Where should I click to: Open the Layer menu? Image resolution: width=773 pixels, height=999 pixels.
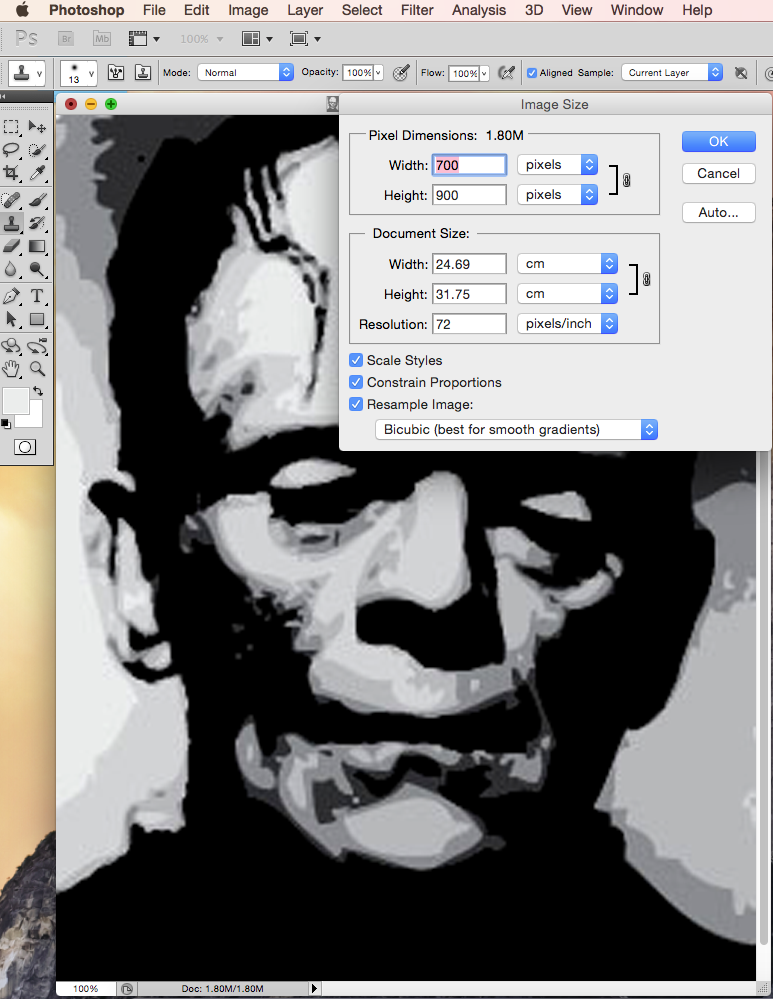305,10
